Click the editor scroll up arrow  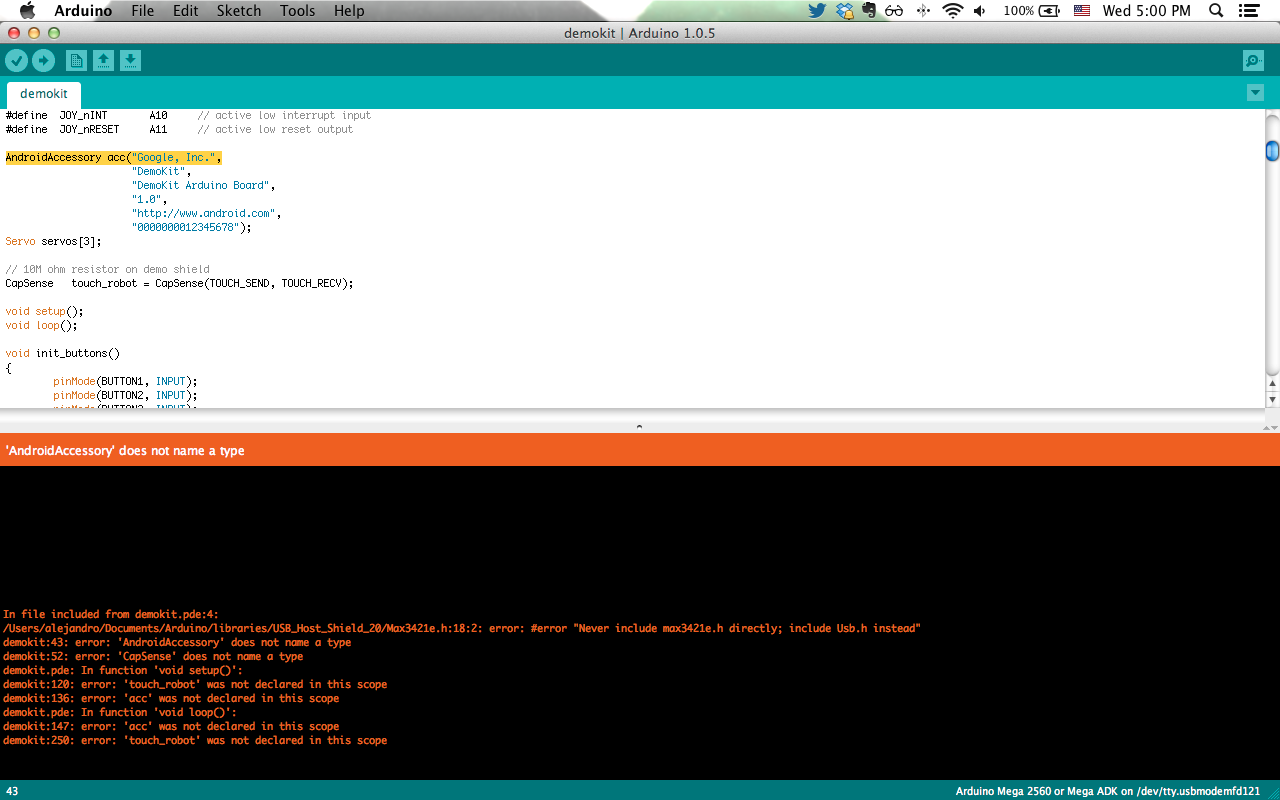1272,384
